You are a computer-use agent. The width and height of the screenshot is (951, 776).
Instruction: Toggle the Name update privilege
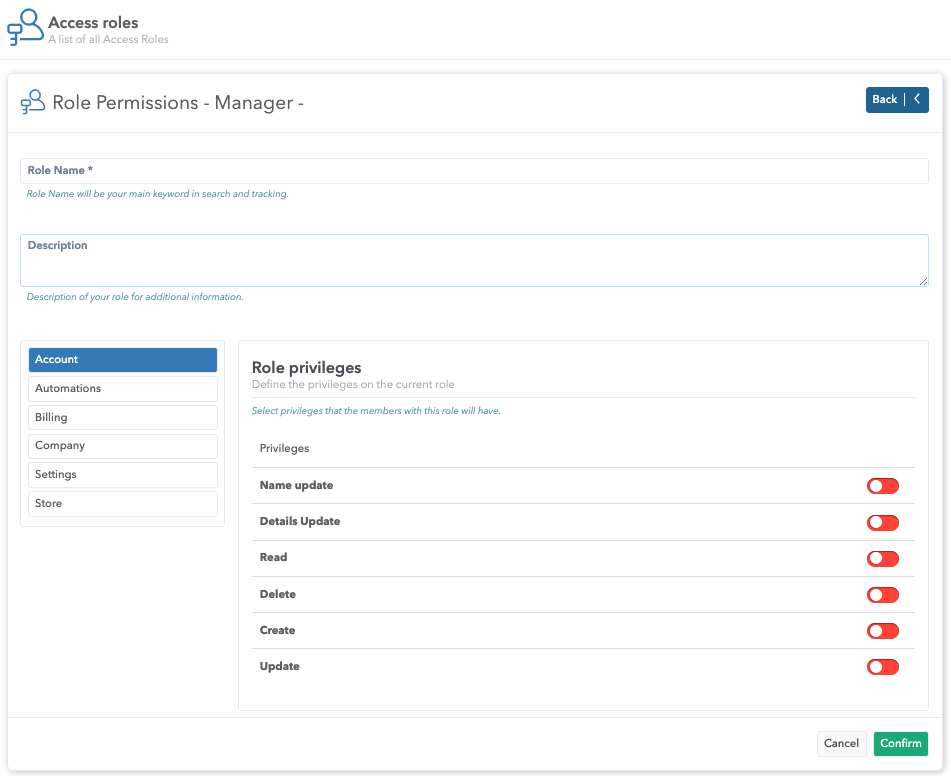click(882, 486)
